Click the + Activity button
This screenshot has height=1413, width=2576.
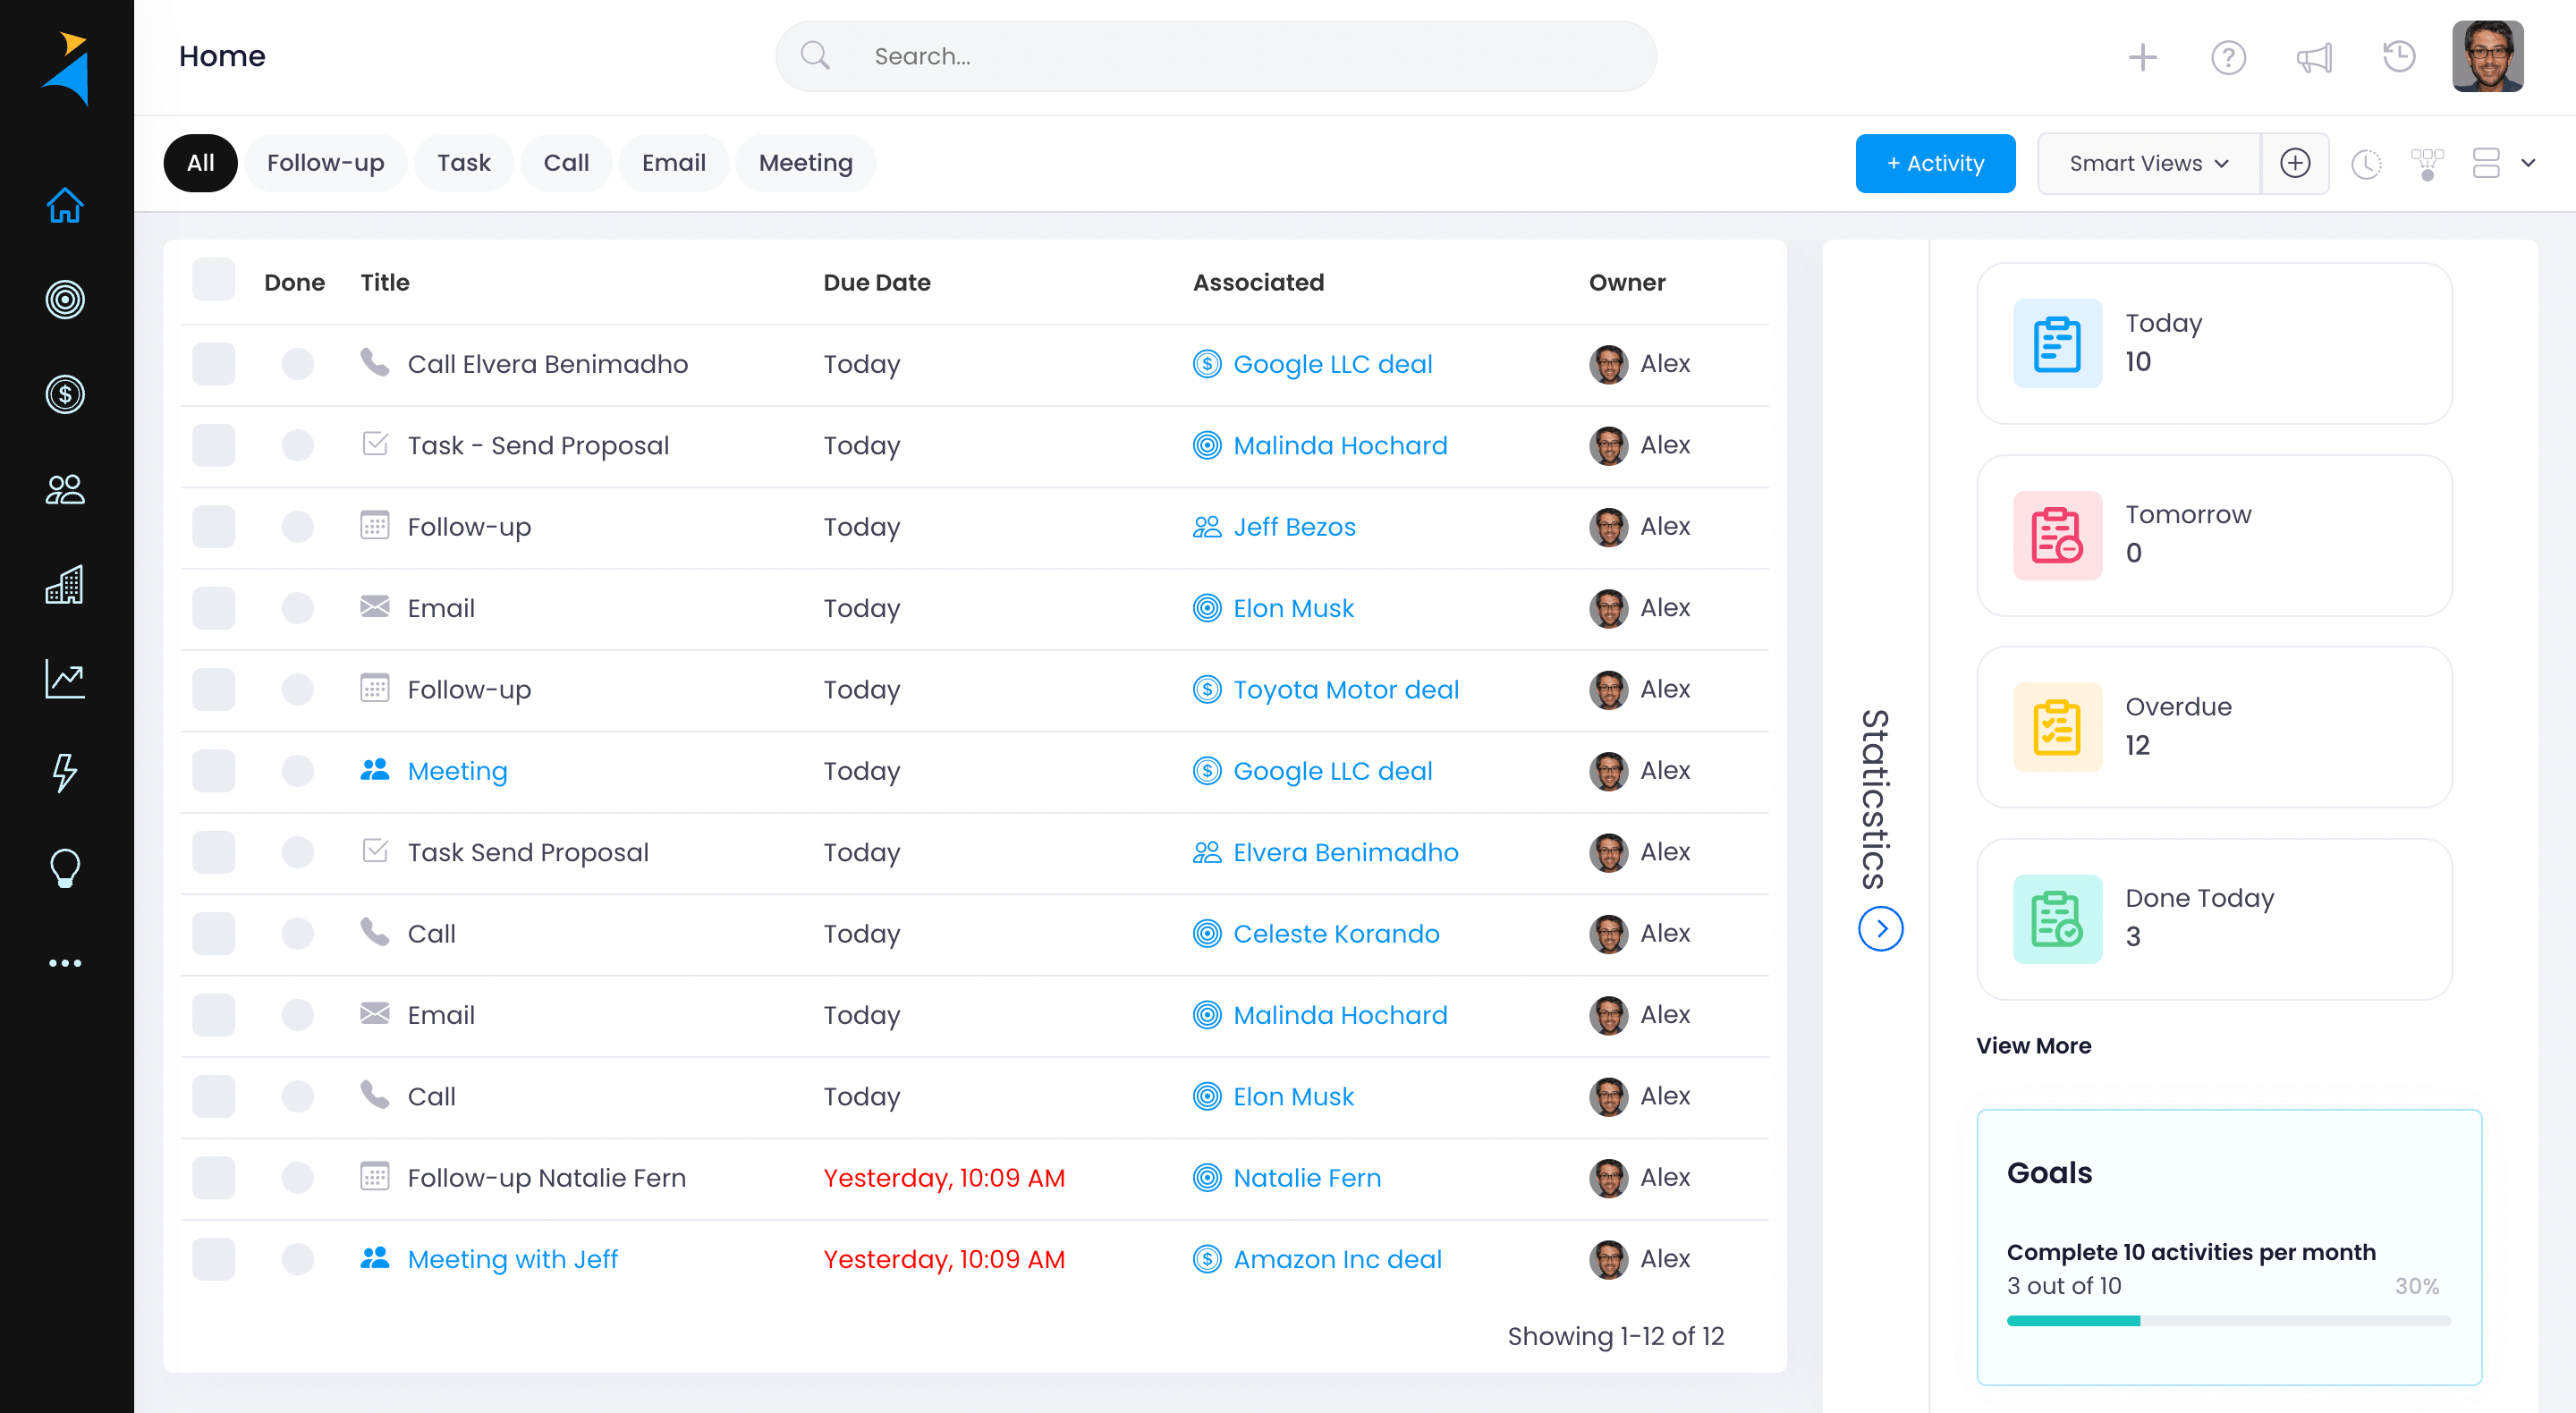coord(1934,163)
